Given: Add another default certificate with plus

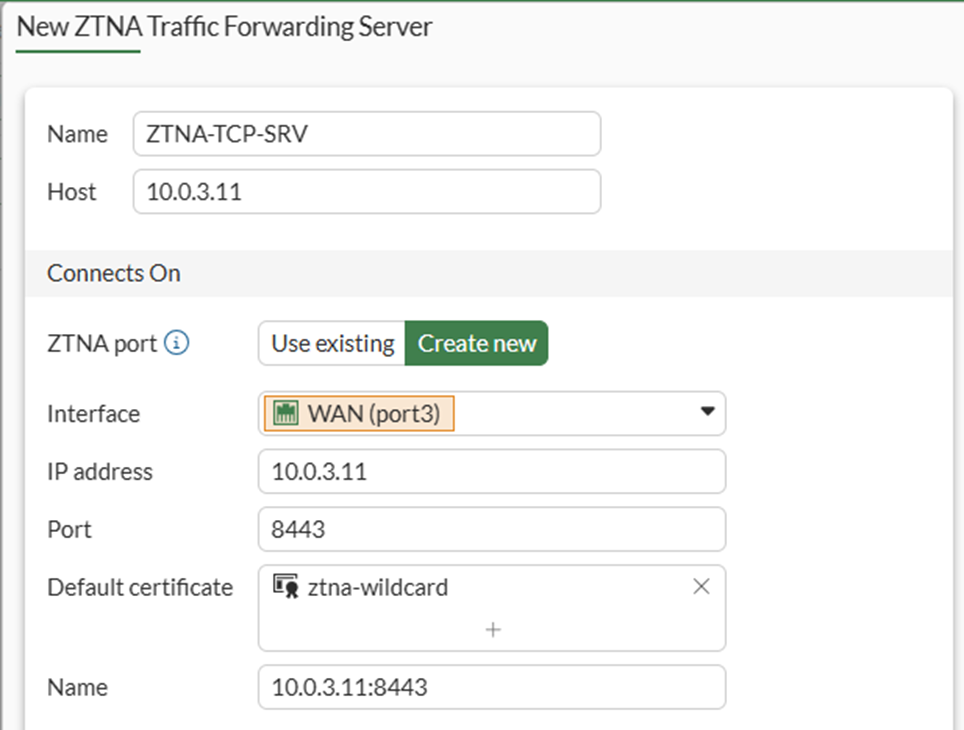Looking at the screenshot, I should [x=492, y=630].
